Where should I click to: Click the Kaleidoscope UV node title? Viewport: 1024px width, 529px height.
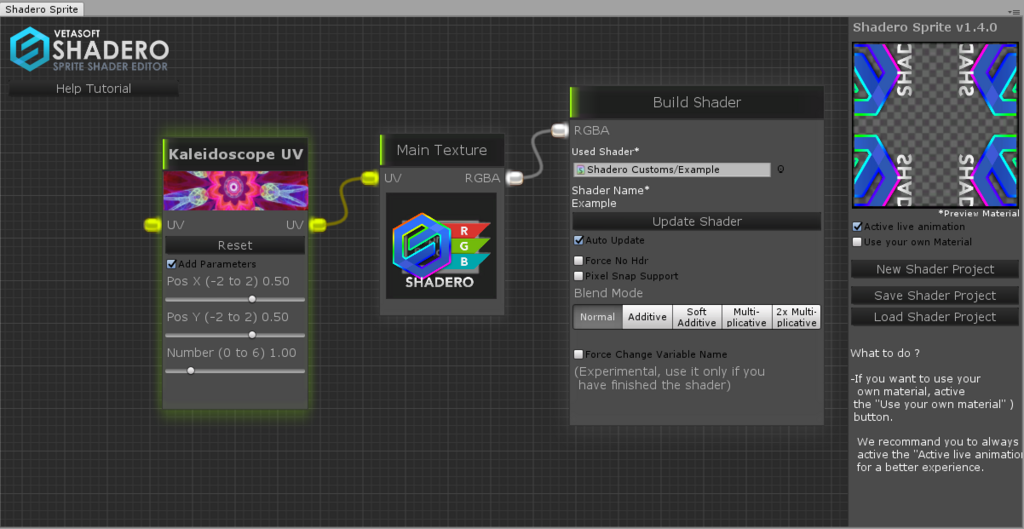(x=235, y=155)
